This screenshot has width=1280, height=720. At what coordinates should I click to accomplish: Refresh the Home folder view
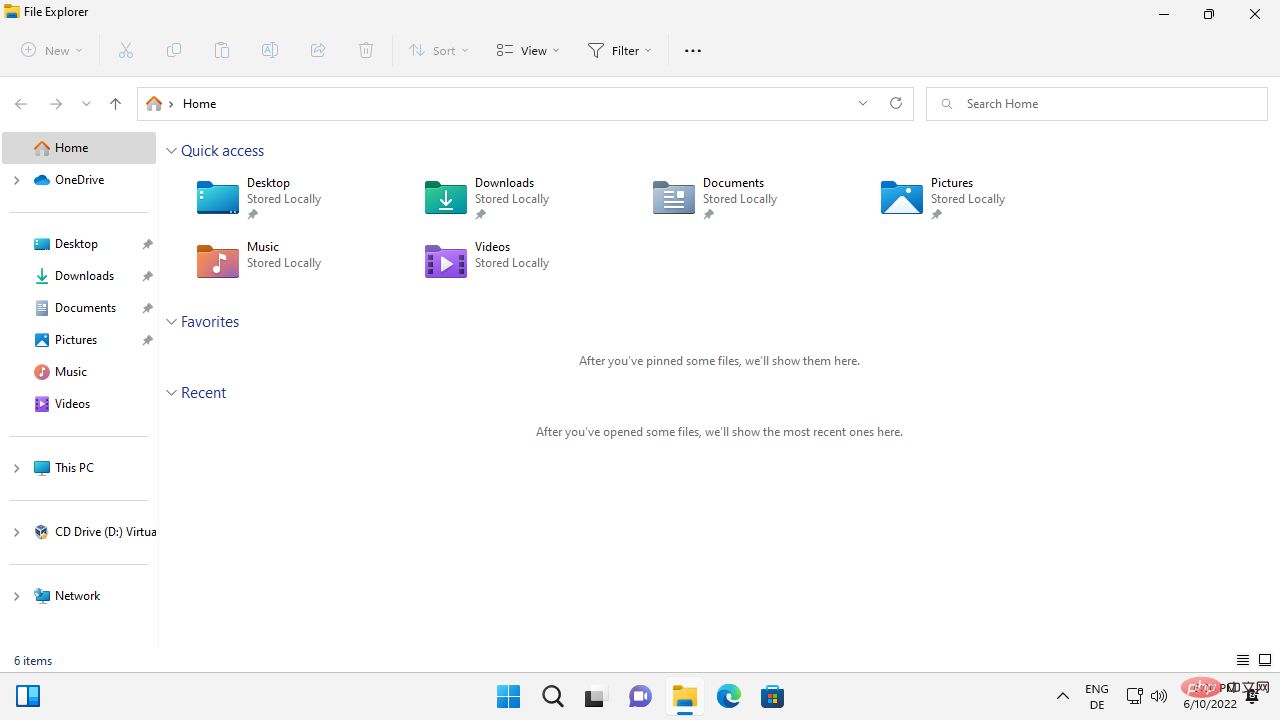click(895, 103)
